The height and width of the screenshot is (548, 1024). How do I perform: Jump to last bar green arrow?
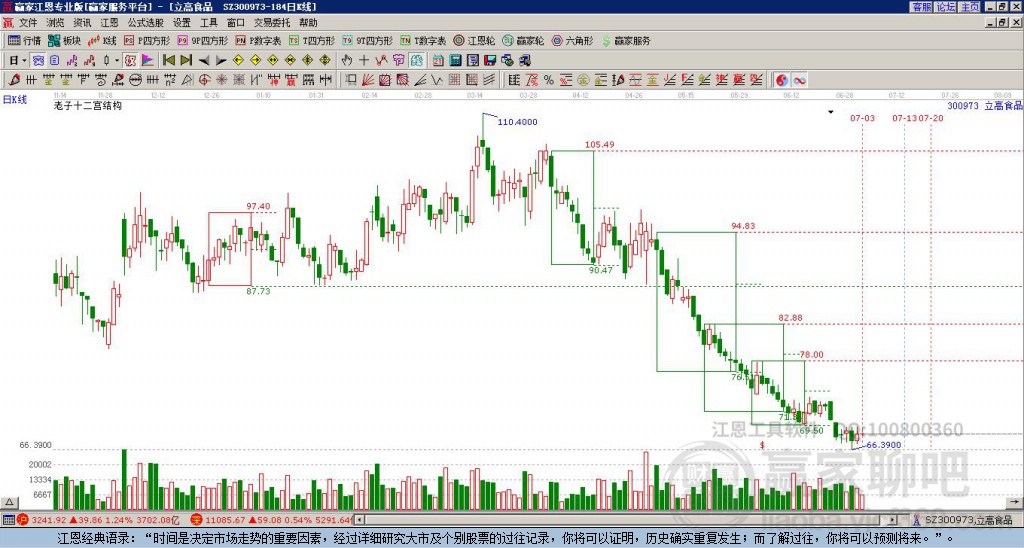coord(185,61)
